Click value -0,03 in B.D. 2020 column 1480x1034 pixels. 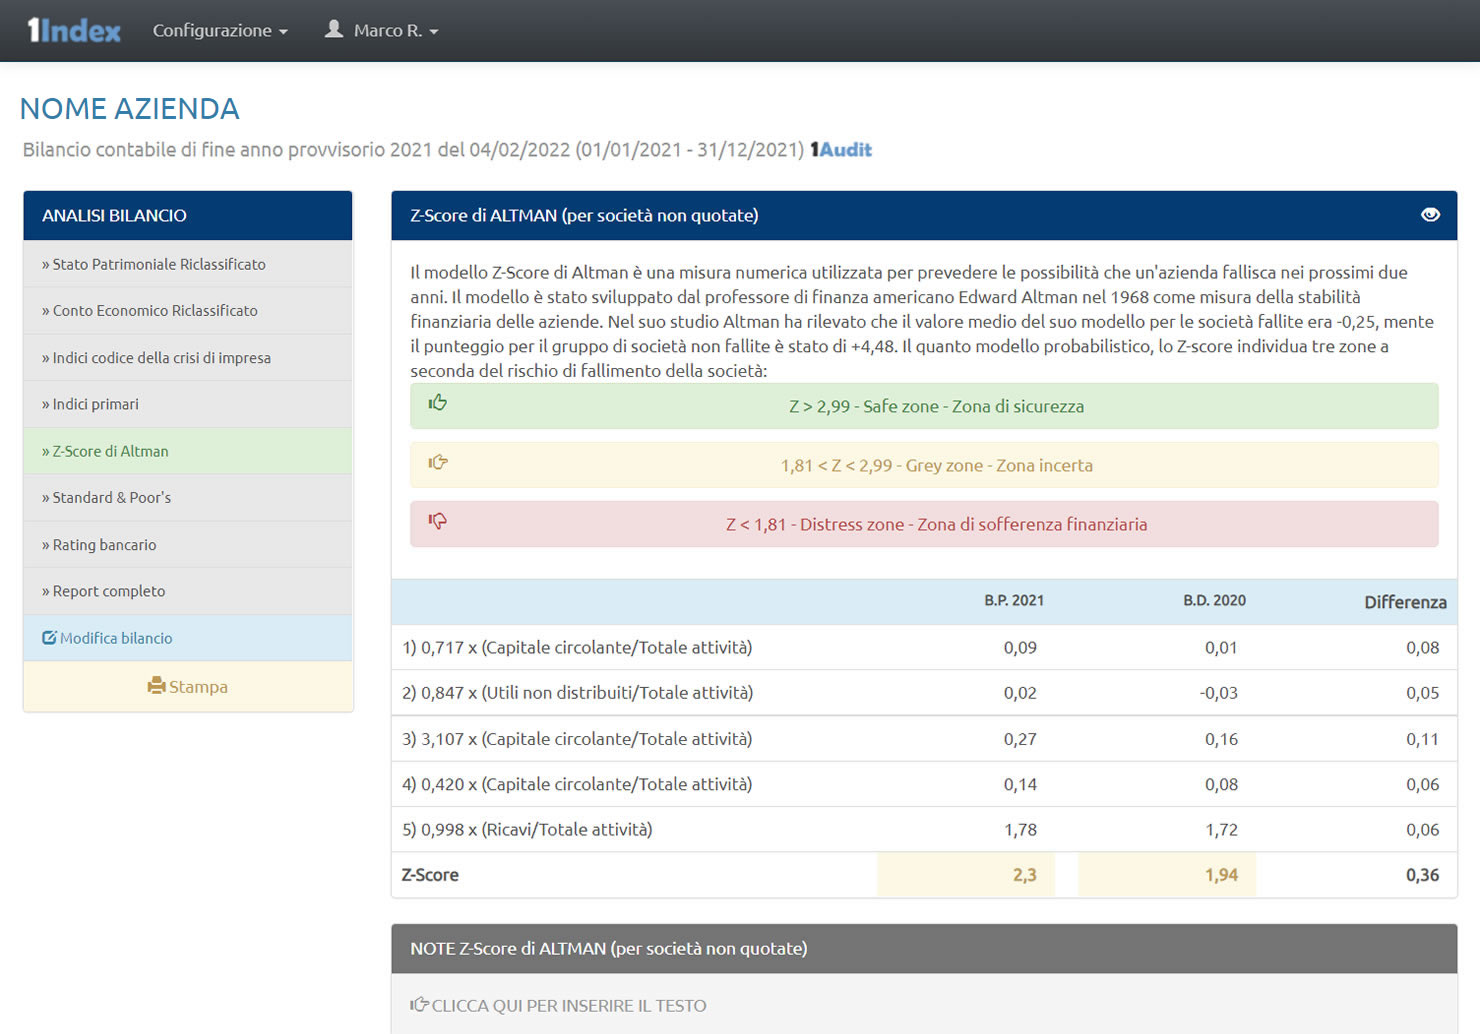coord(1218,693)
